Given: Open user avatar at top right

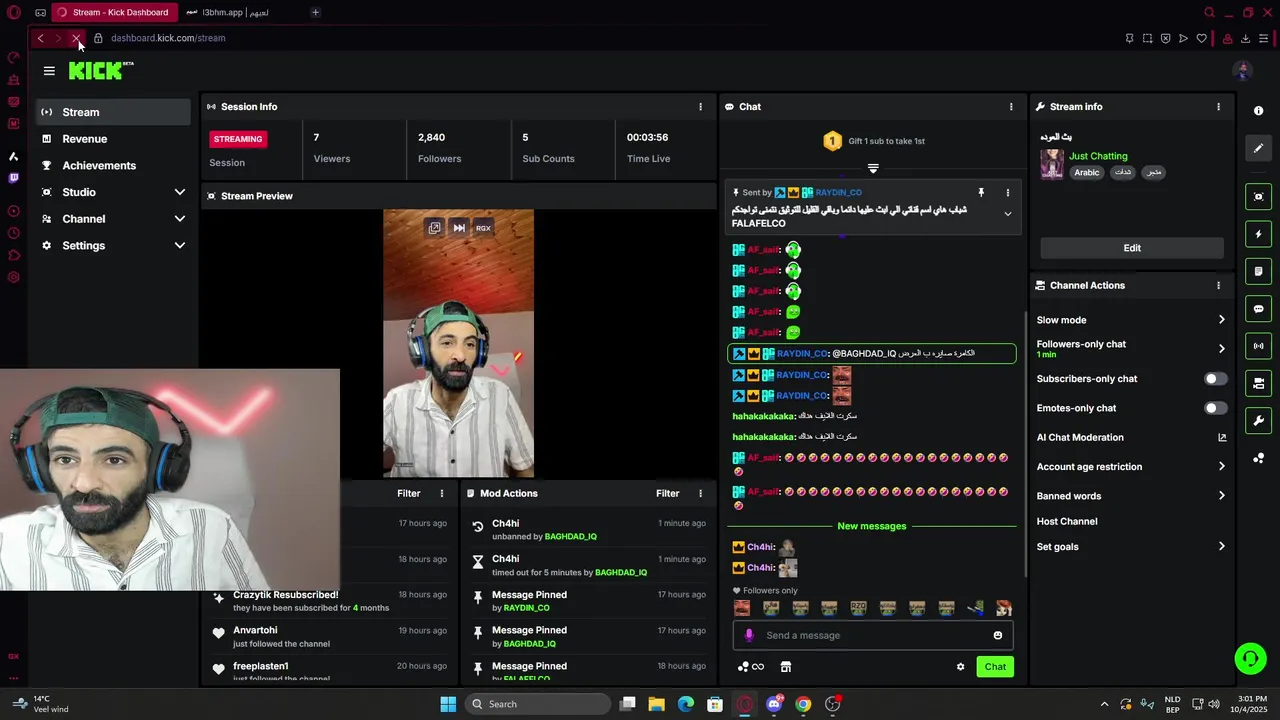Looking at the screenshot, I should [x=1243, y=70].
